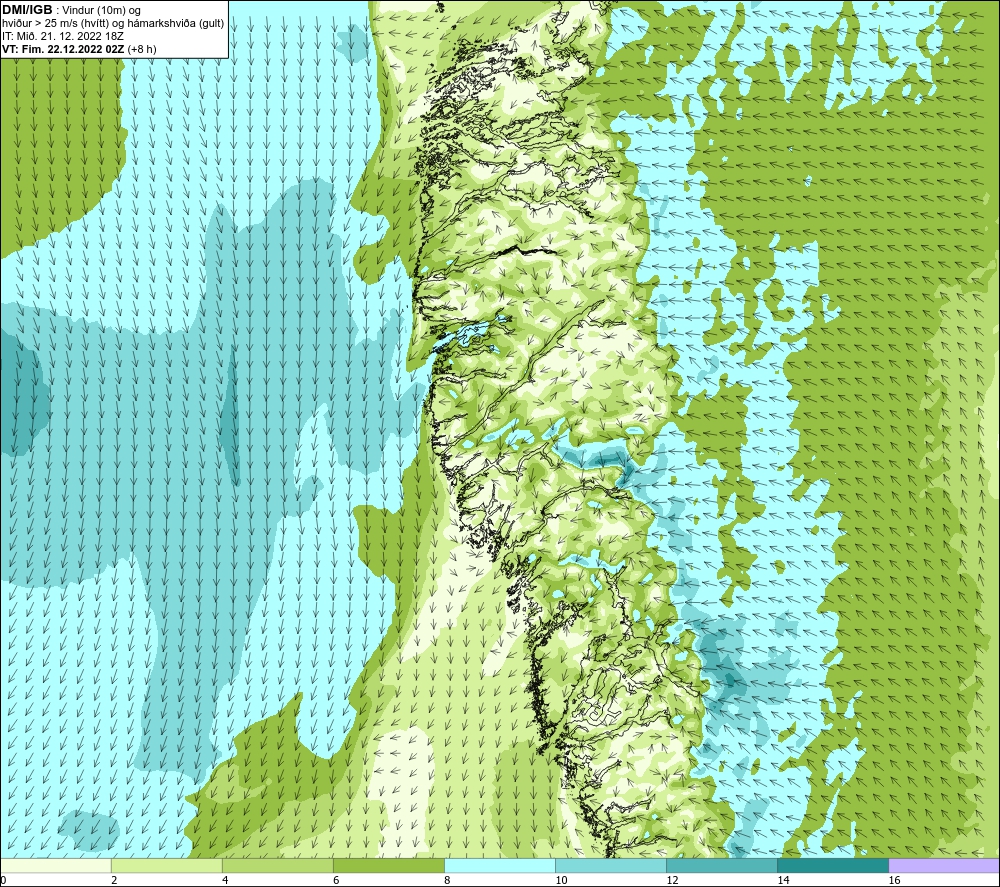The height and width of the screenshot is (887, 1000).
Task: Click the 14–16 m/s dark teal swatch
Action: pos(833,865)
